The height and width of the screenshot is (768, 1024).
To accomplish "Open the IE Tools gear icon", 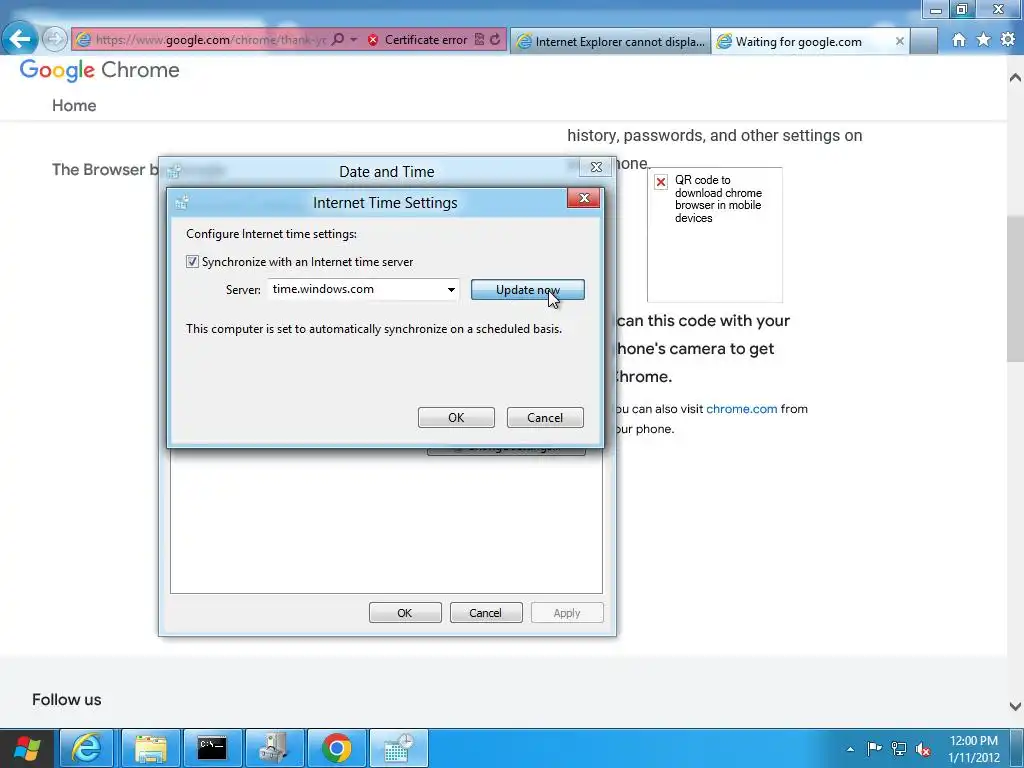I will coord(1008,40).
